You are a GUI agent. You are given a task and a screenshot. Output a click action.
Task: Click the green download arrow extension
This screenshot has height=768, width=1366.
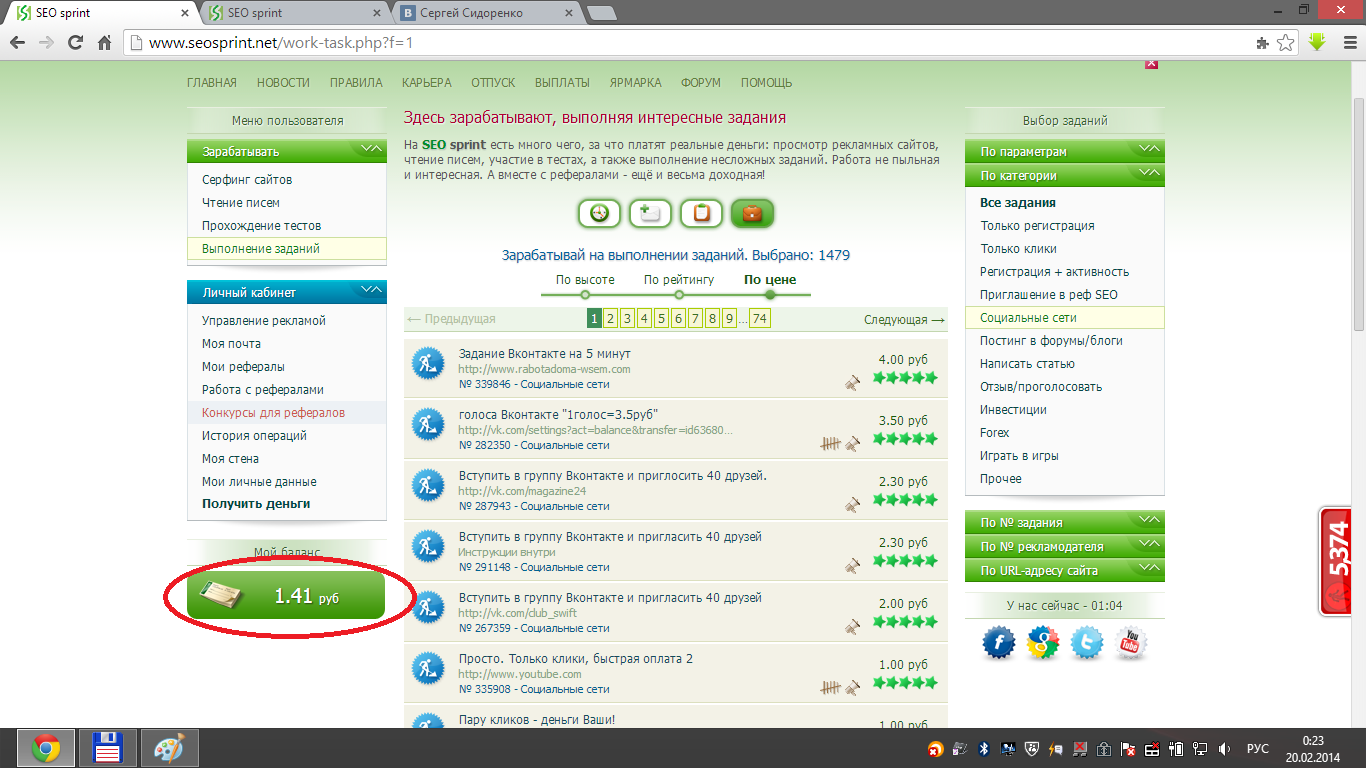point(1317,43)
